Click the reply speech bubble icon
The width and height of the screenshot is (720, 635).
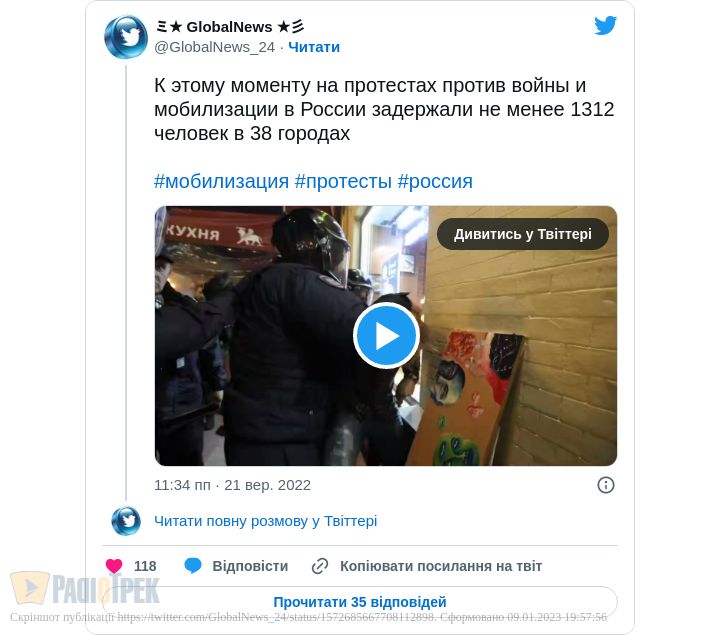193,566
